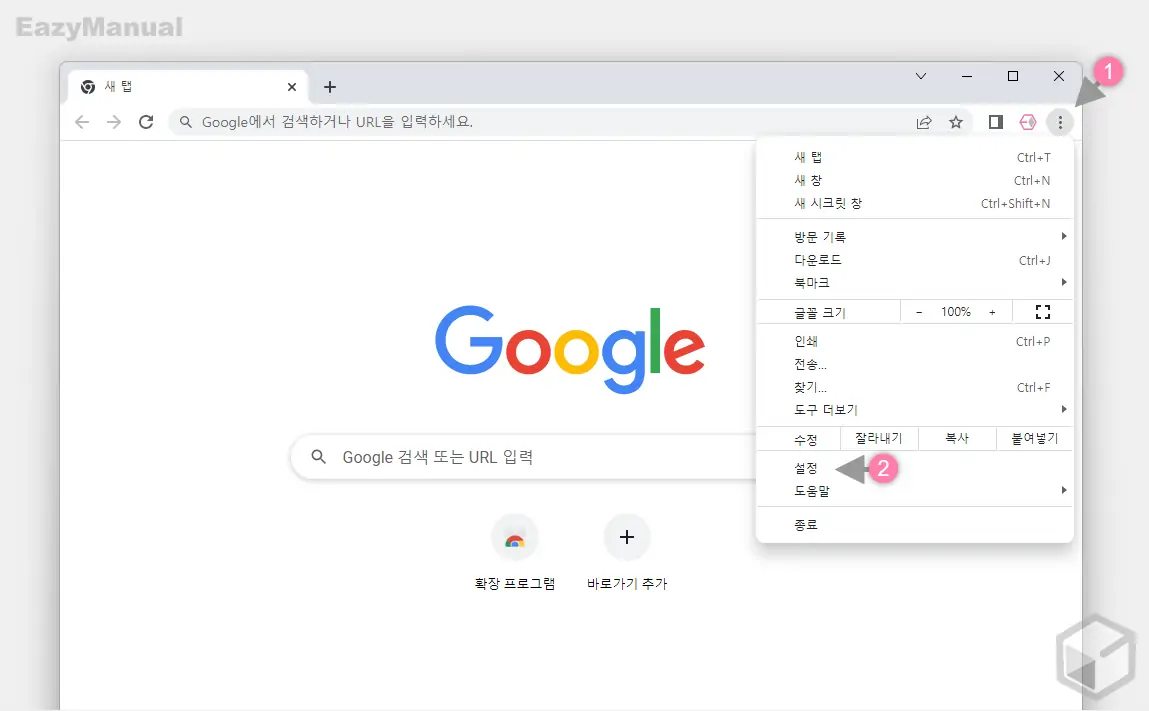Click the 바로가기 추가 shortcut button
1149x711 pixels.
click(627, 553)
